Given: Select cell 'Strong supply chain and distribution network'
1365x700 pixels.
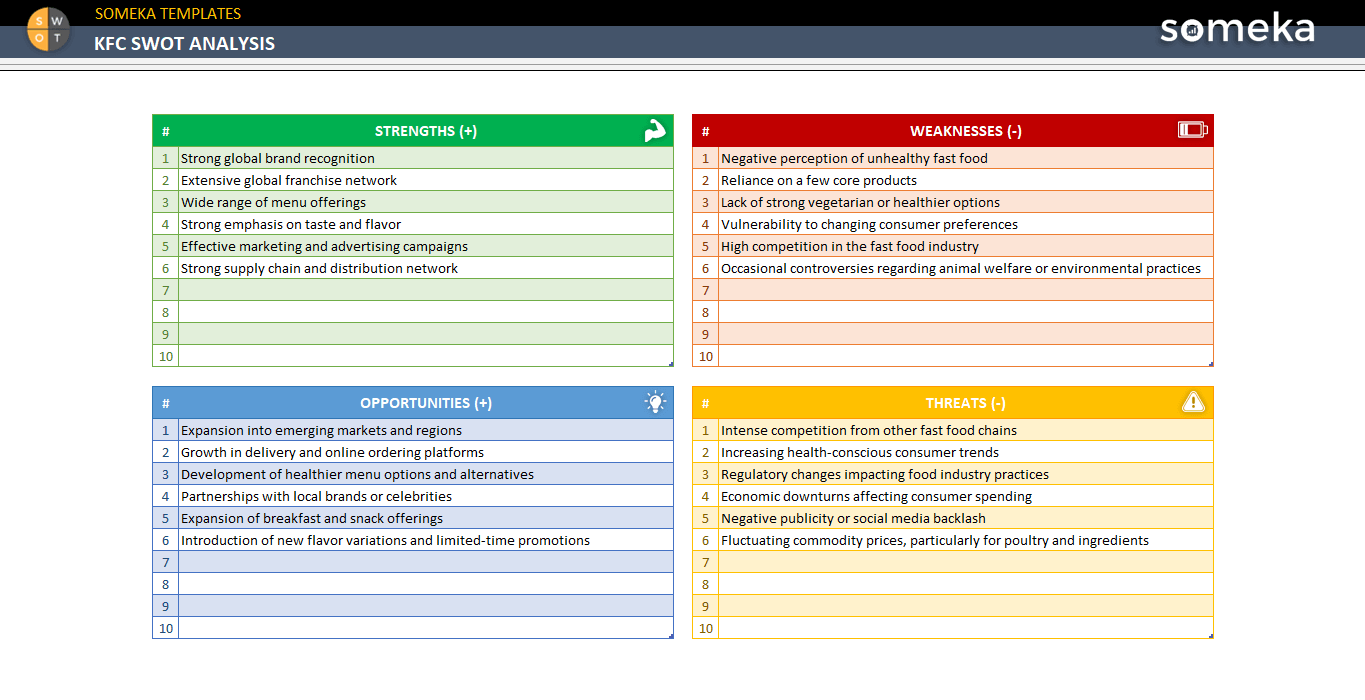Looking at the screenshot, I should point(426,268).
